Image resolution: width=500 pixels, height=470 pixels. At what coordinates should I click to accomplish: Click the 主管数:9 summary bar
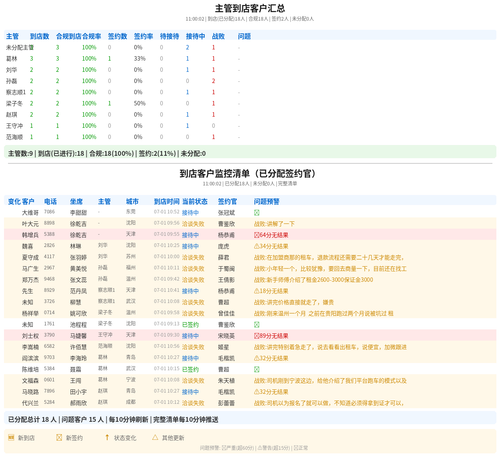click(x=250, y=153)
